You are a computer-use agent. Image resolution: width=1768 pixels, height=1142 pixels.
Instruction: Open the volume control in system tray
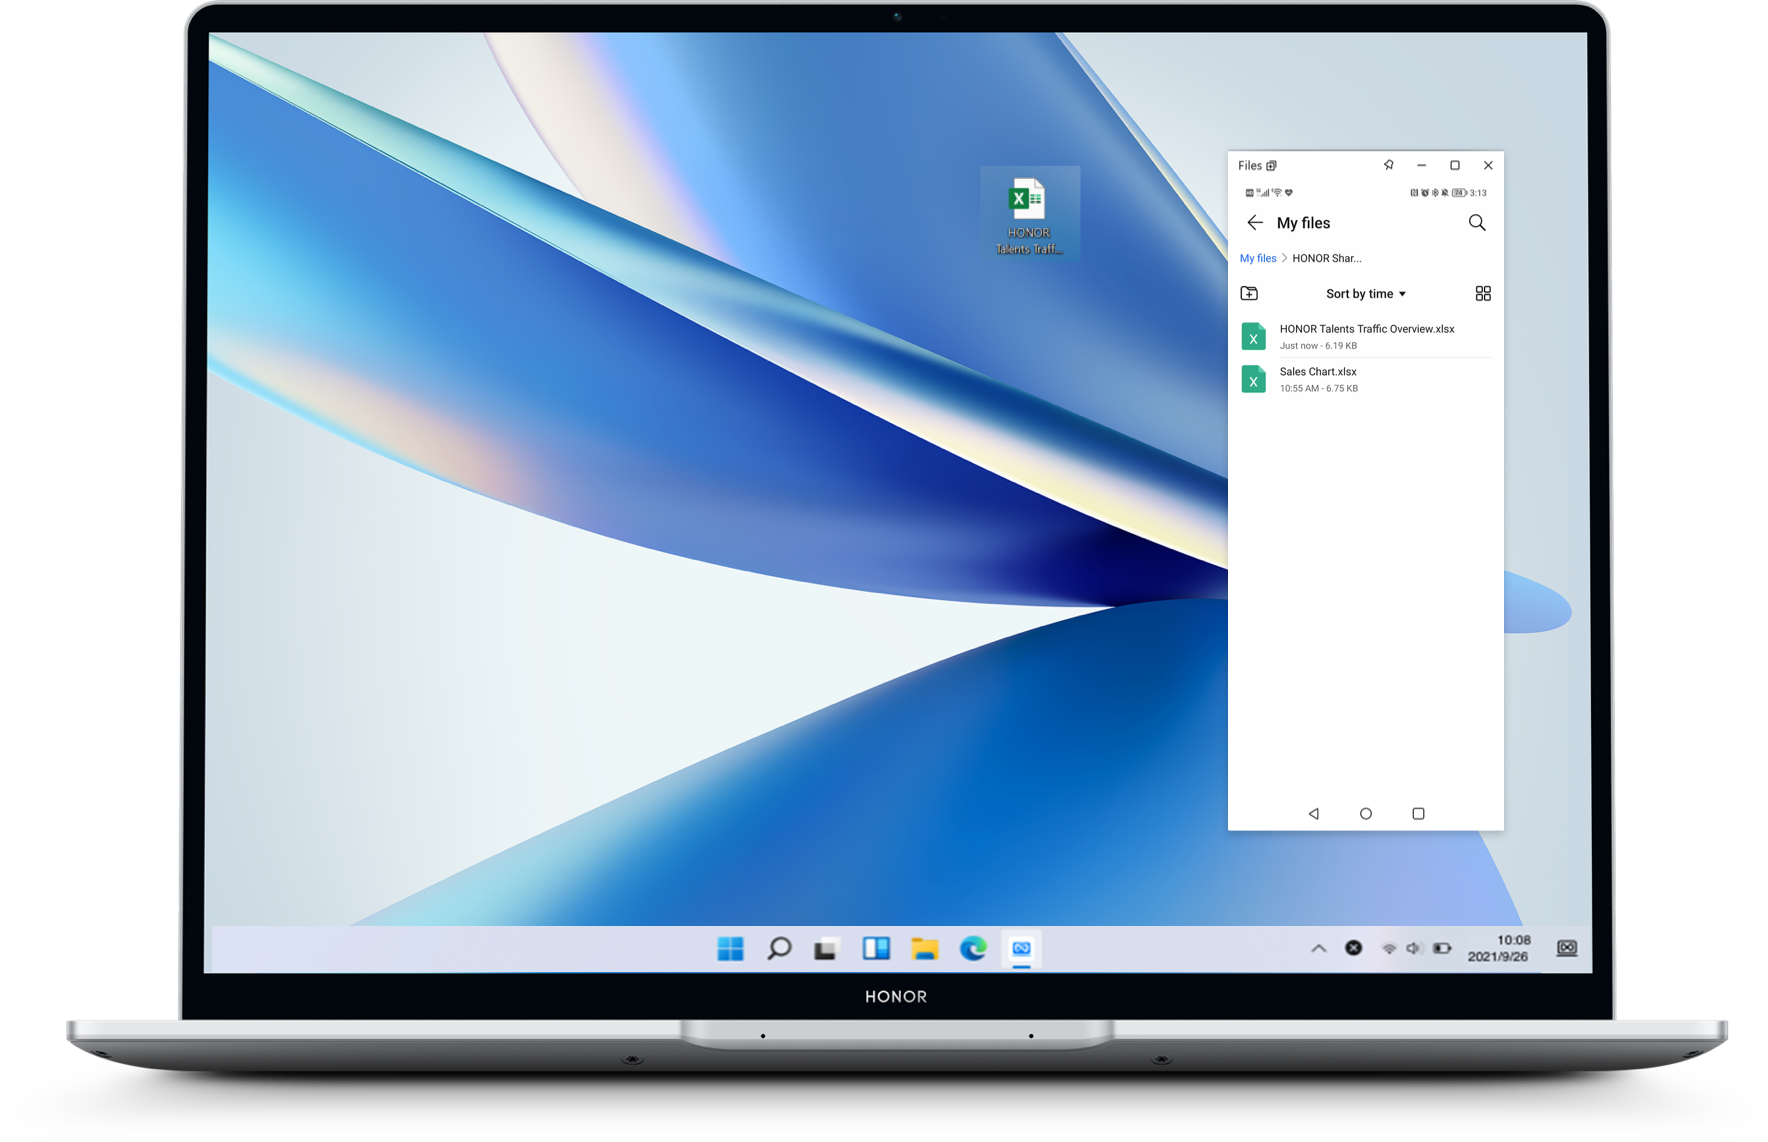point(1413,948)
